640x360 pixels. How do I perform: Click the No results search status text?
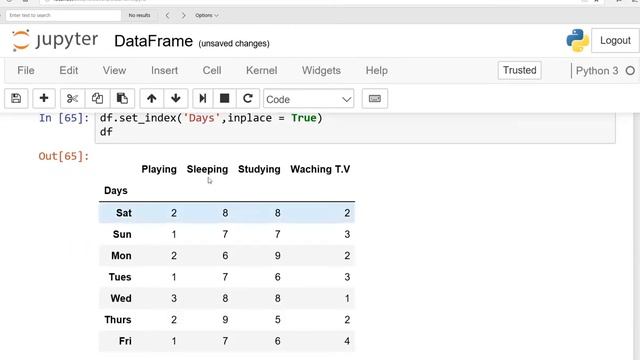(x=140, y=16)
